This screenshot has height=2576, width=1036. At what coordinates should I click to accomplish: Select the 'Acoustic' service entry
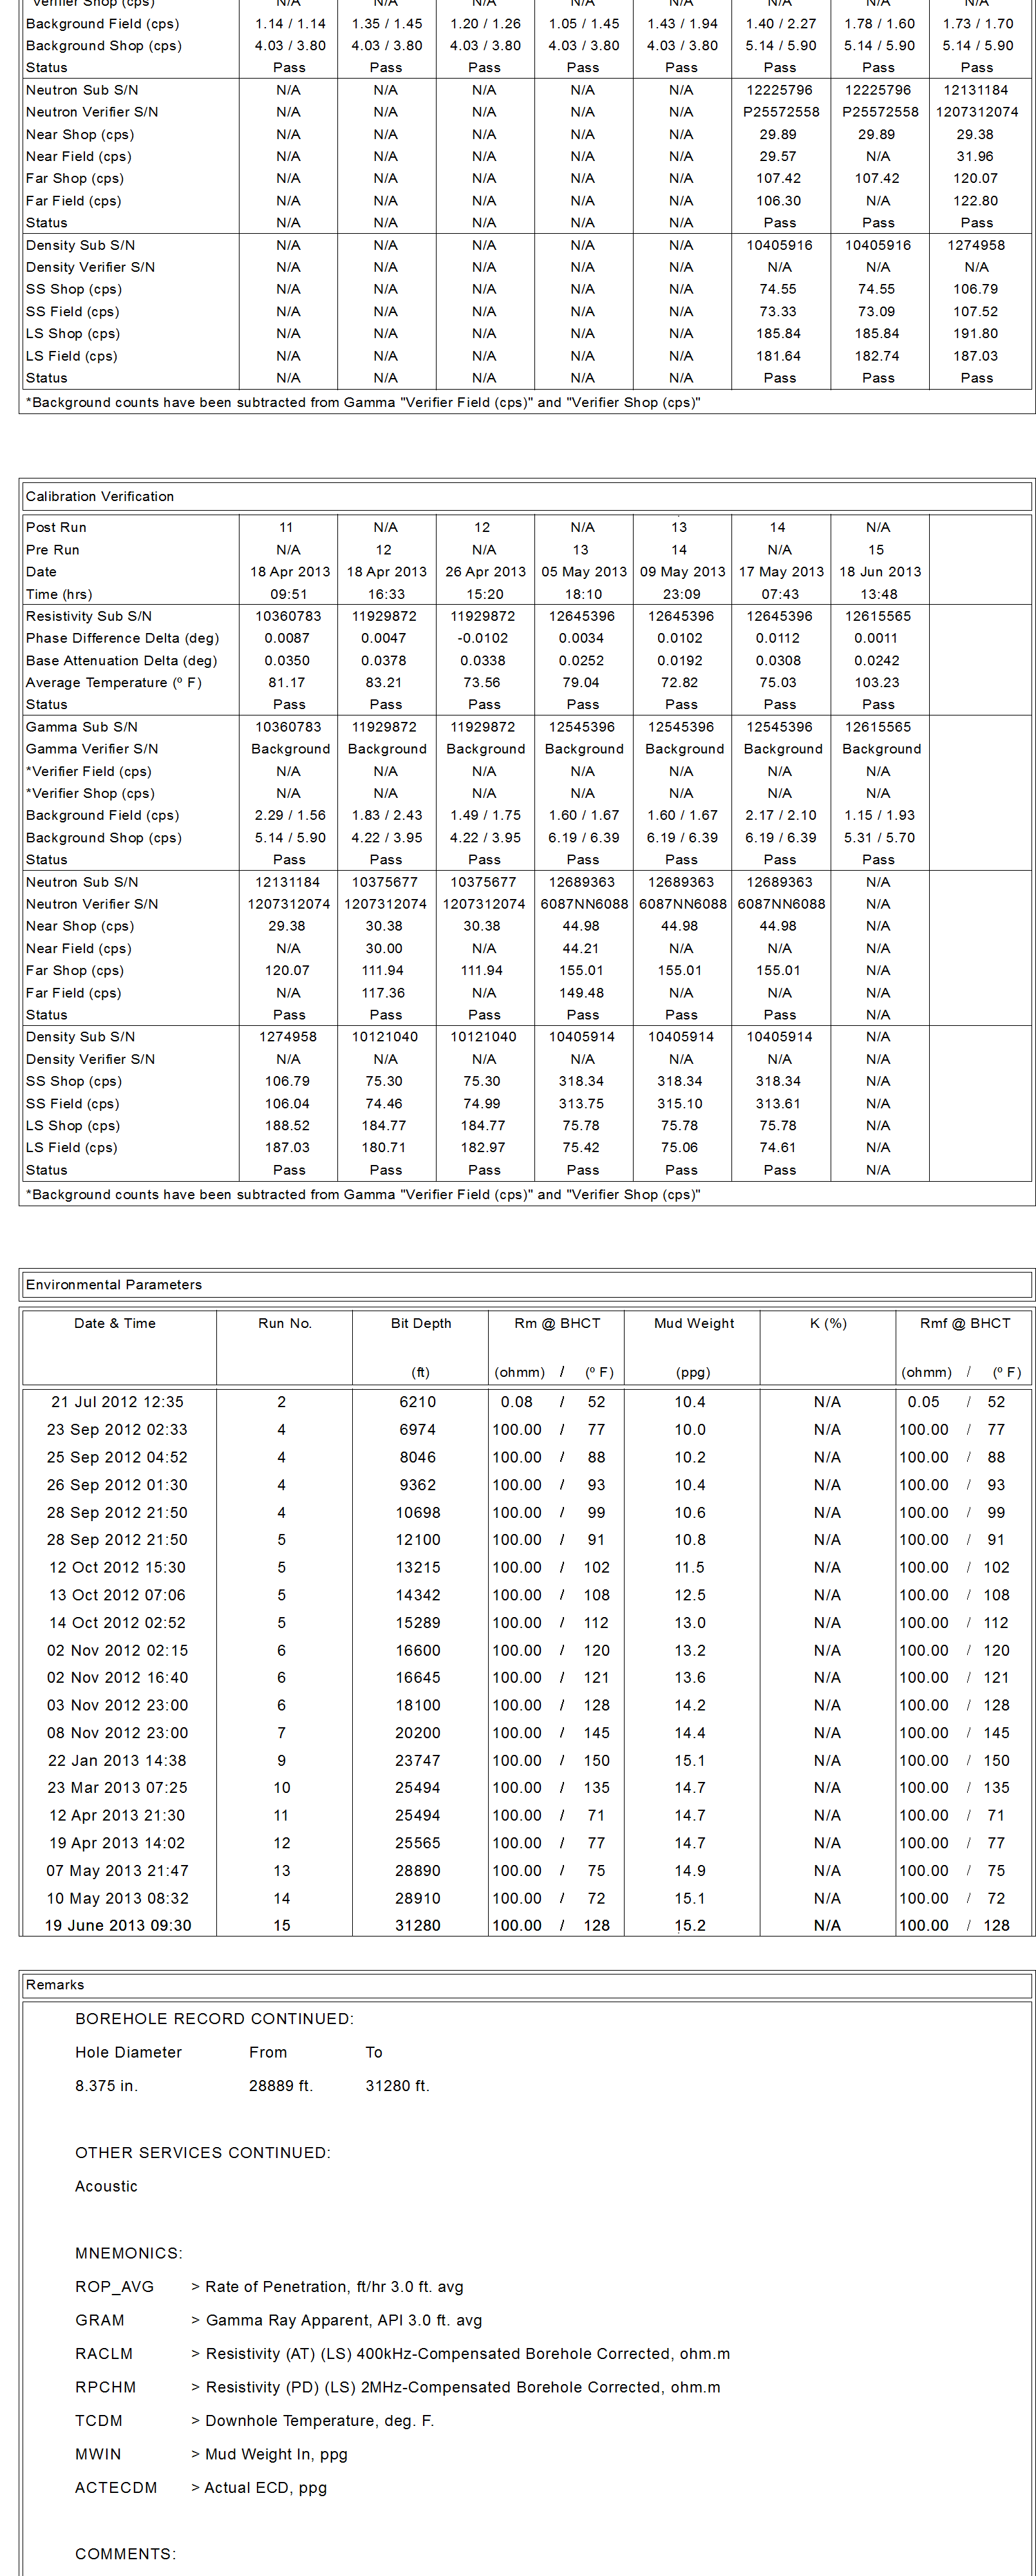pyautogui.click(x=106, y=2186)
